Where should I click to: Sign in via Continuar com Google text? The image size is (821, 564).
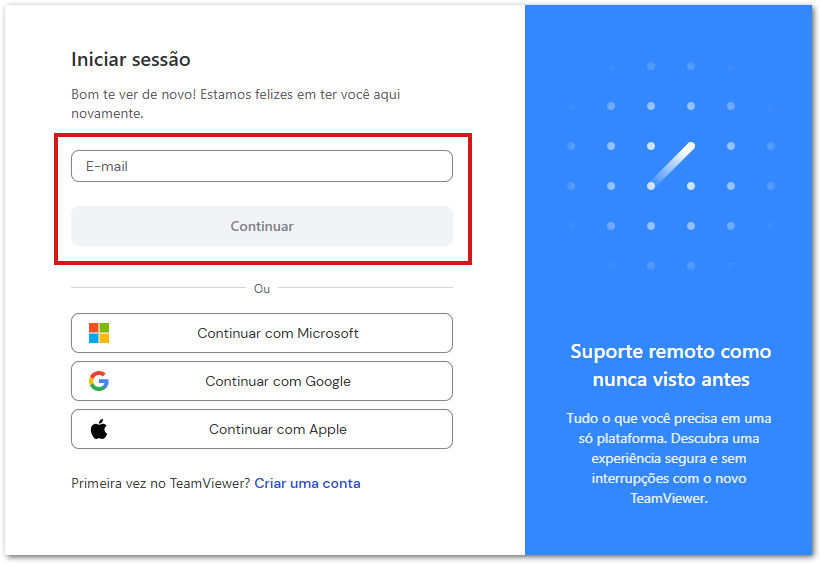[278, 381]
